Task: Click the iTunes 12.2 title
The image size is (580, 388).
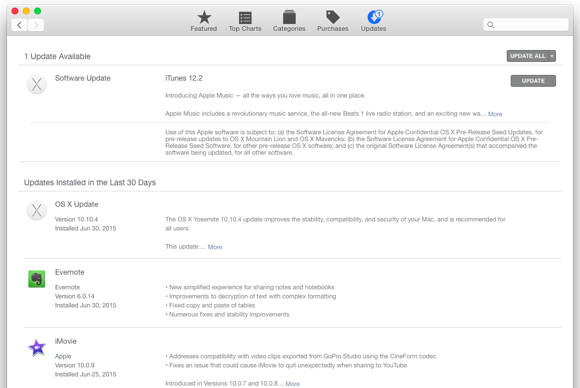Action: click(x=184, y=78)
